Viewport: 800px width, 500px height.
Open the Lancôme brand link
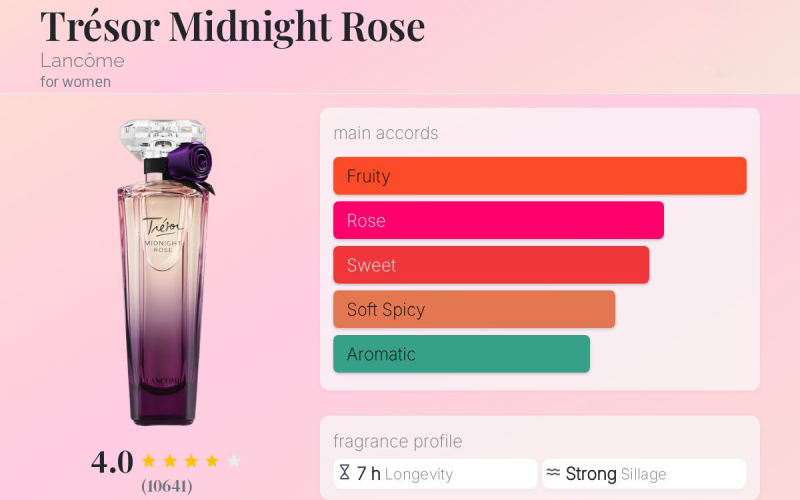(x=82, y=60)
